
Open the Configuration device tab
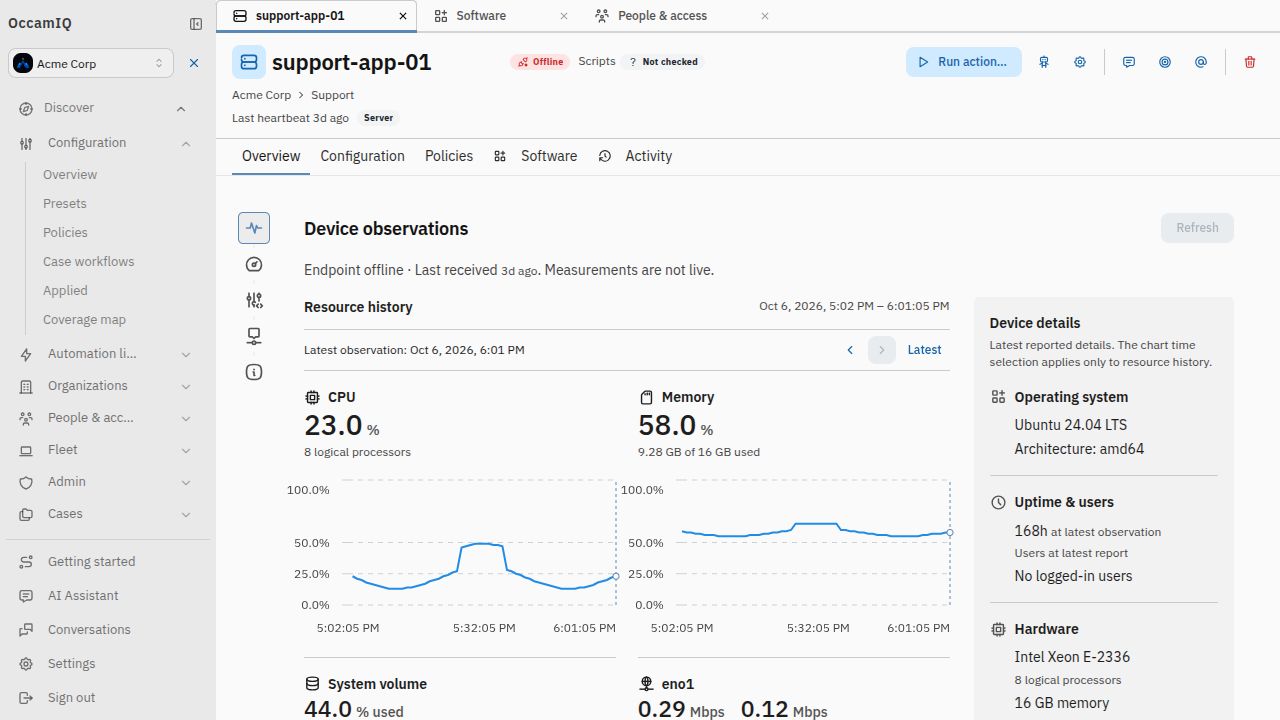pos(362,156)
